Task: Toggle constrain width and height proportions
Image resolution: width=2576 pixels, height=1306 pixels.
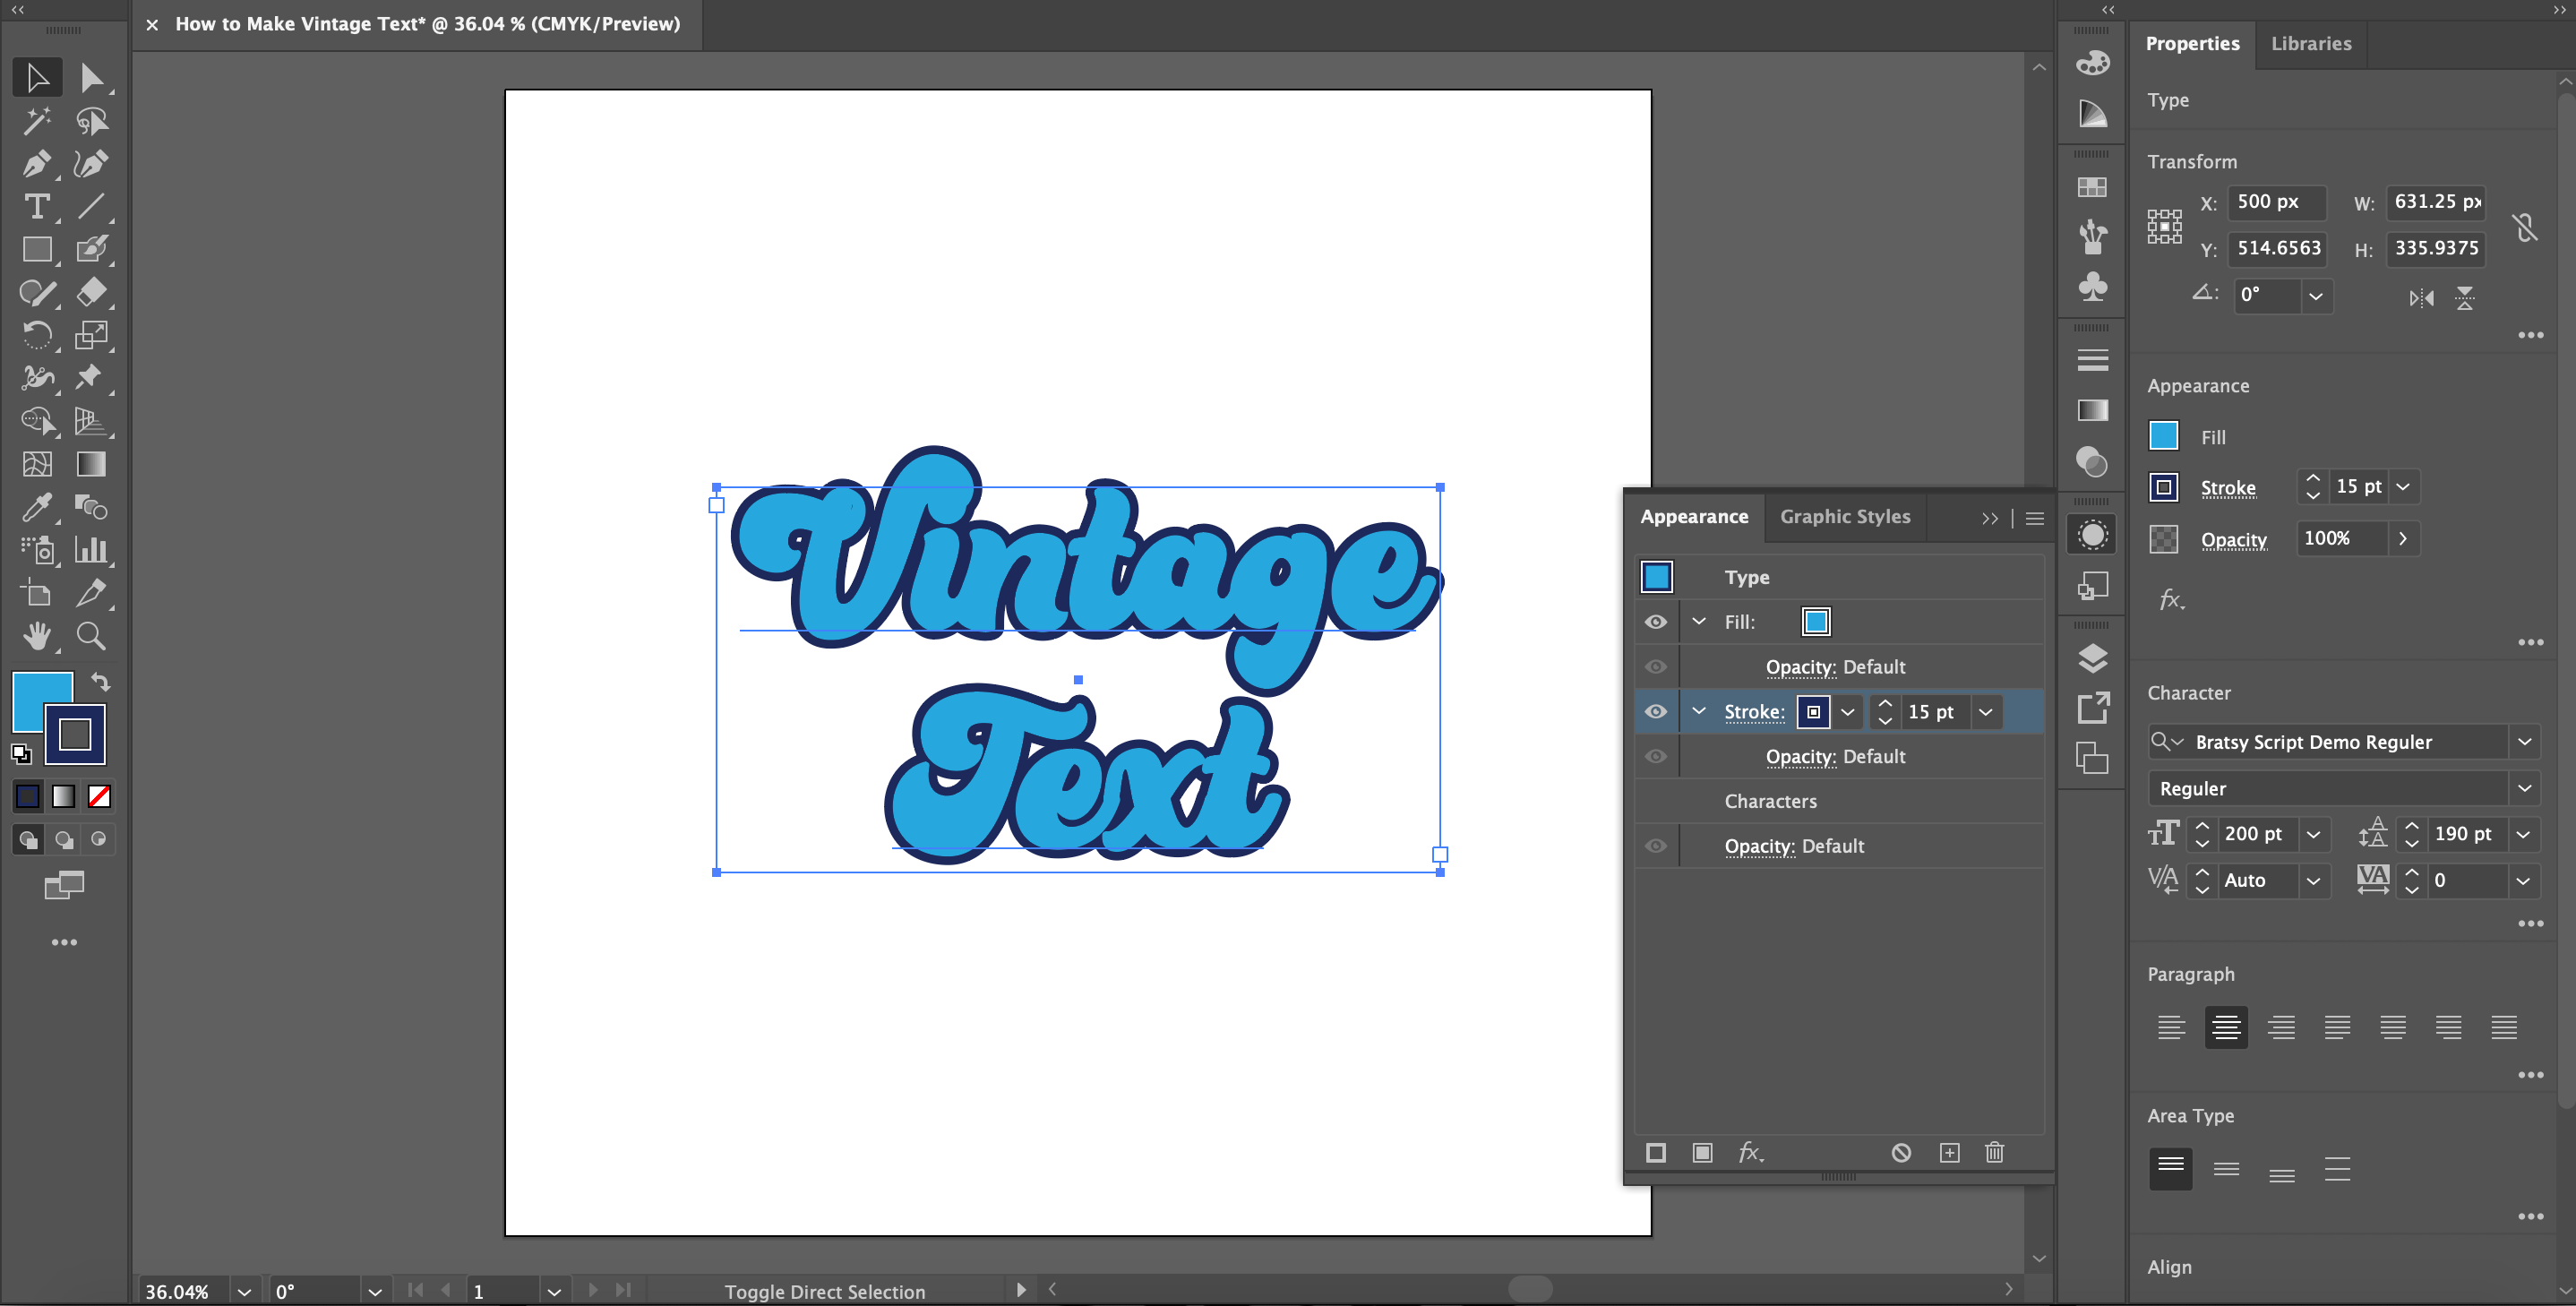Action: click(x=2525, y=227)
